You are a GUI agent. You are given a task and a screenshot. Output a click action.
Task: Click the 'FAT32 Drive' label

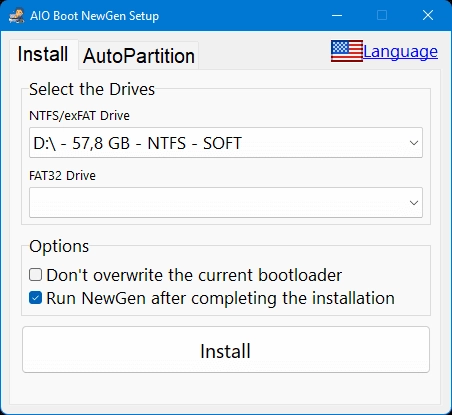[62, 176]
